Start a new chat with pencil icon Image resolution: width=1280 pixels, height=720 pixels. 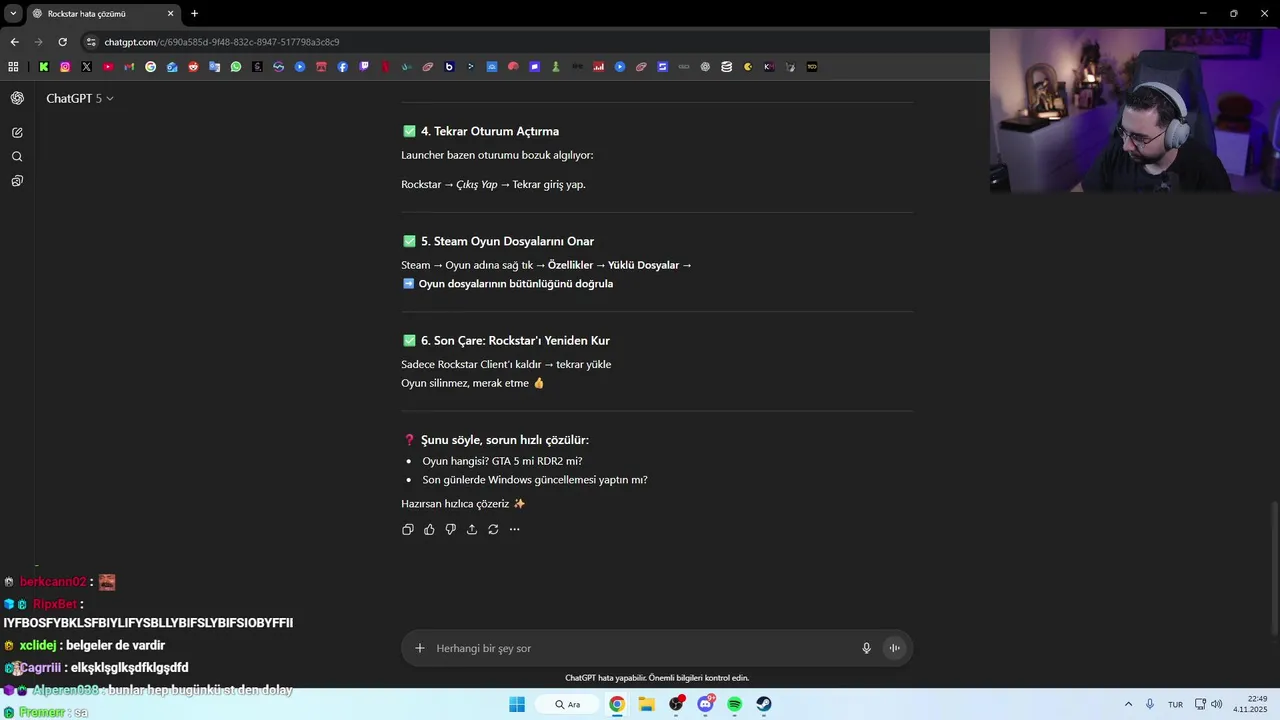[x=17, y=132]
